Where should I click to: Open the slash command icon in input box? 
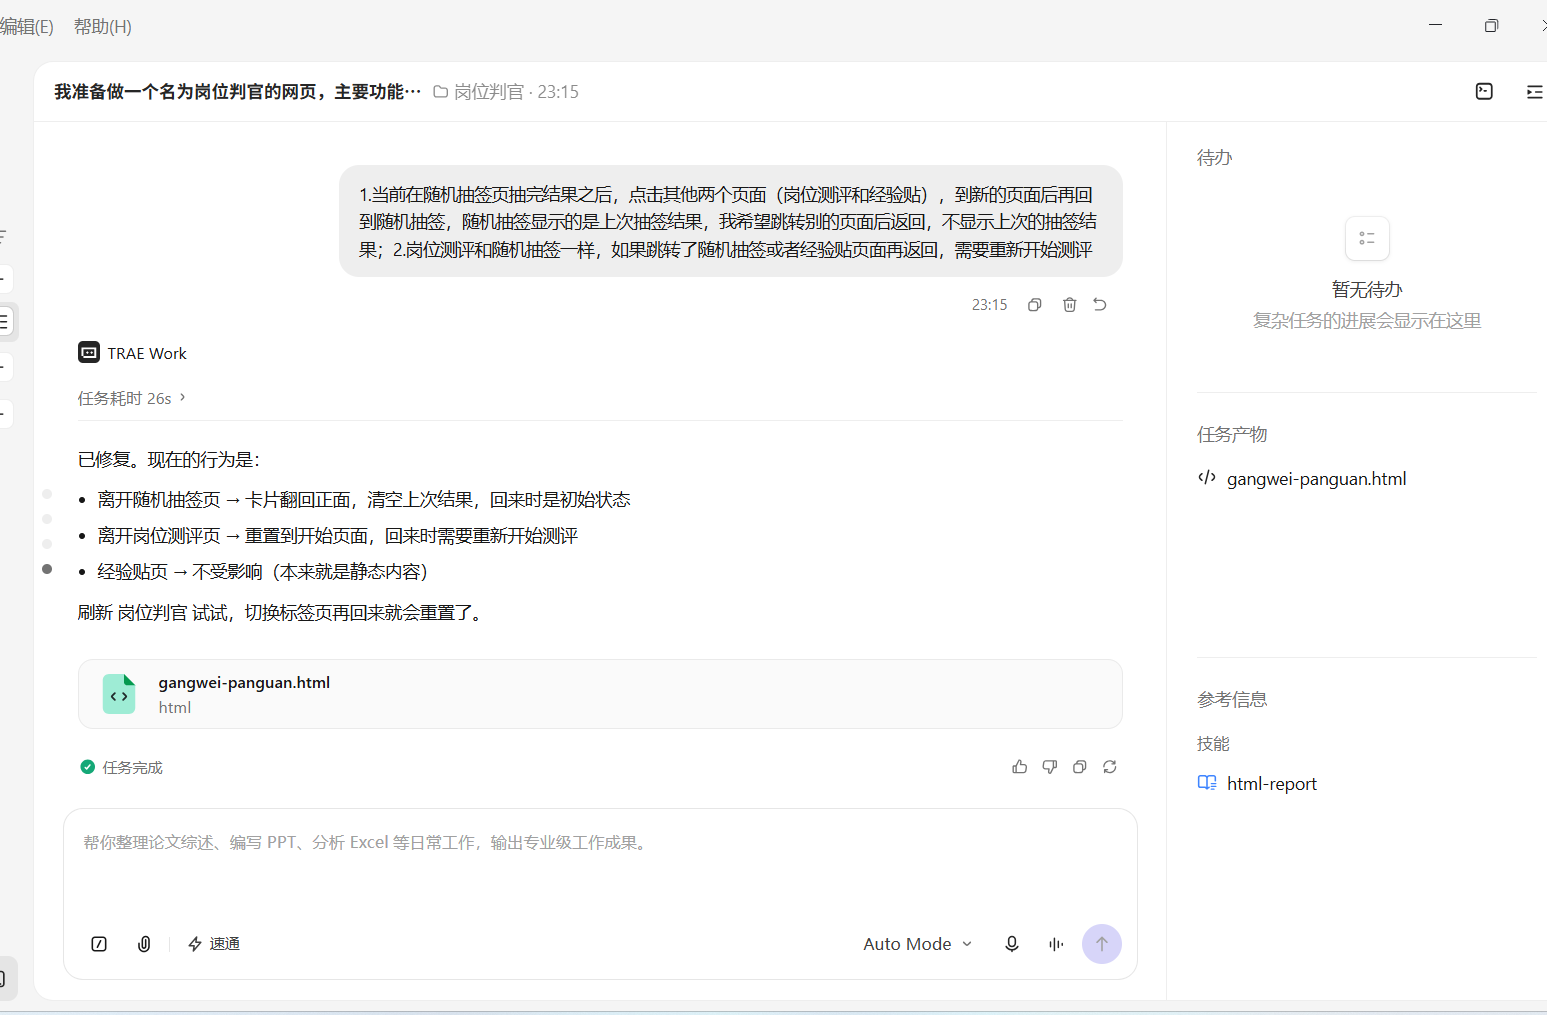(x=99, y=944)
